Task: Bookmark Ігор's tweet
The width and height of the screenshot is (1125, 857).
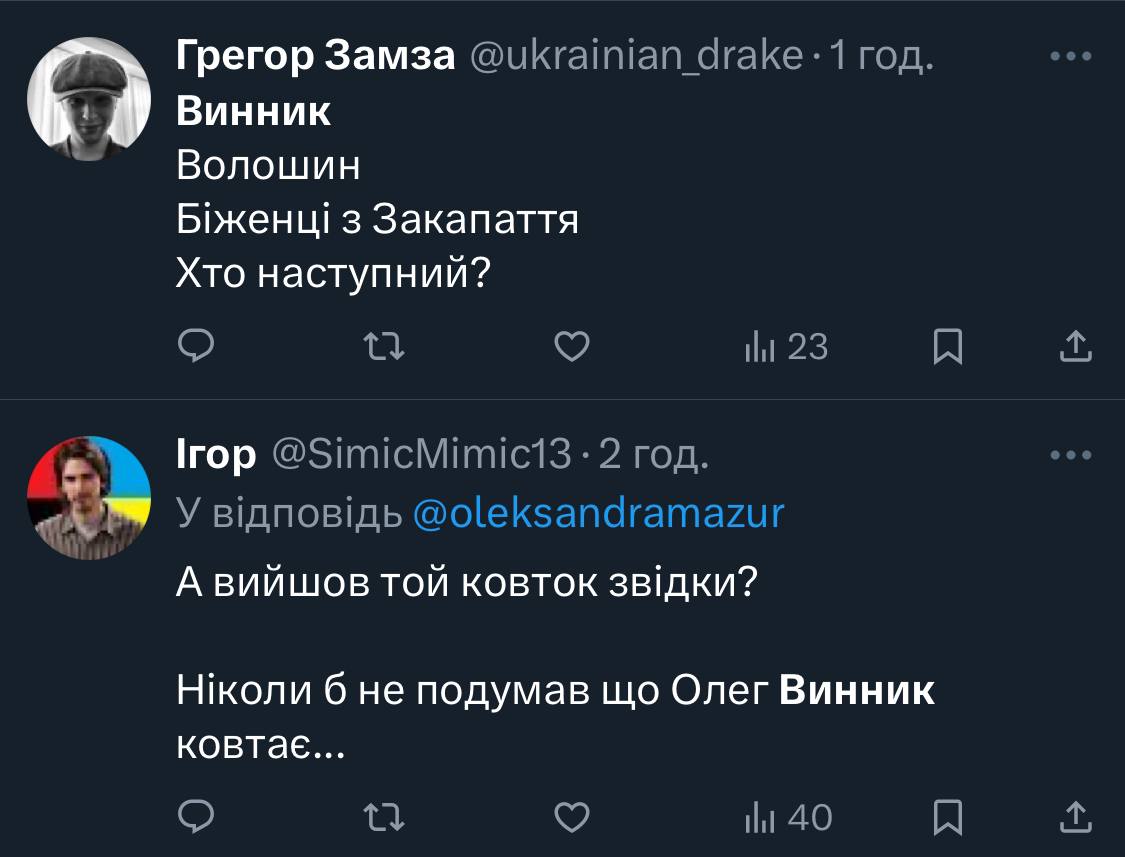Action: tap(946, 817)
